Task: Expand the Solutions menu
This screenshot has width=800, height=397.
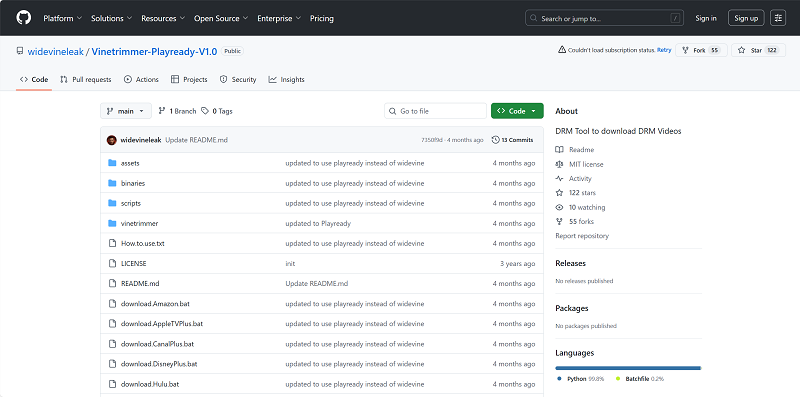Action: click(x=111, y=18)
